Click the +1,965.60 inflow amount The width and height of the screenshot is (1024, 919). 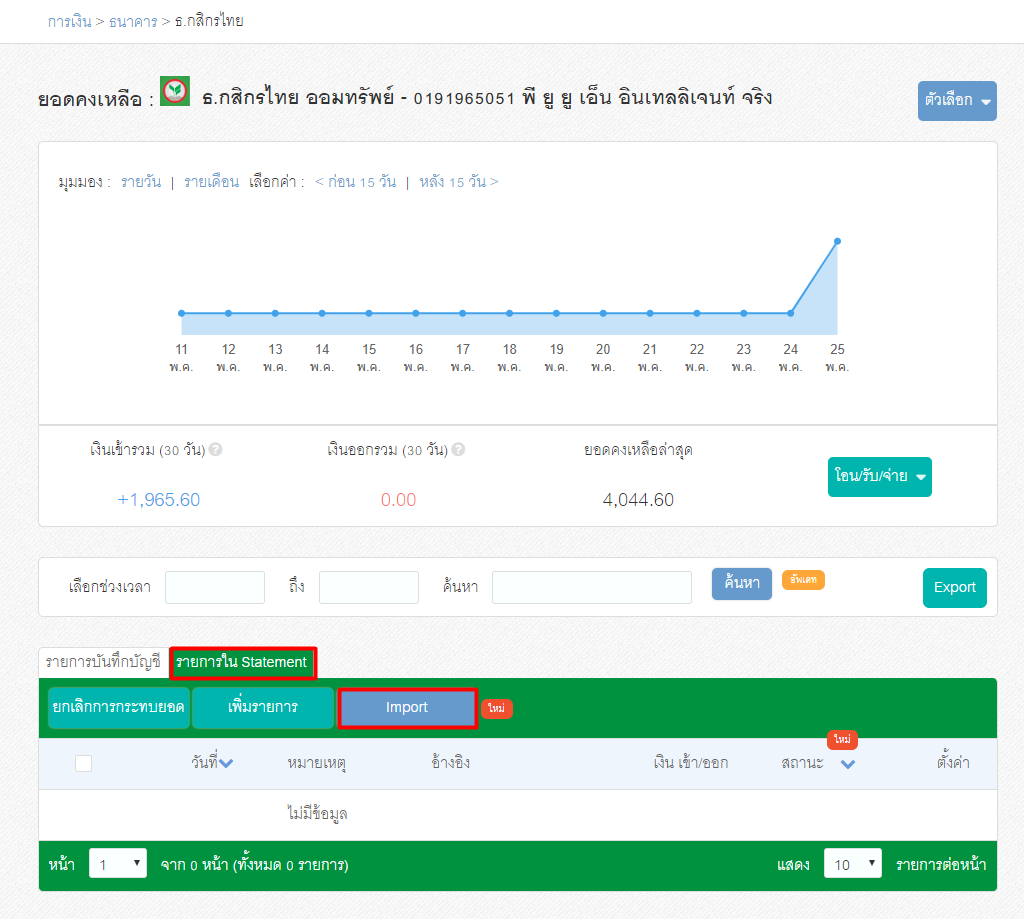159,500
